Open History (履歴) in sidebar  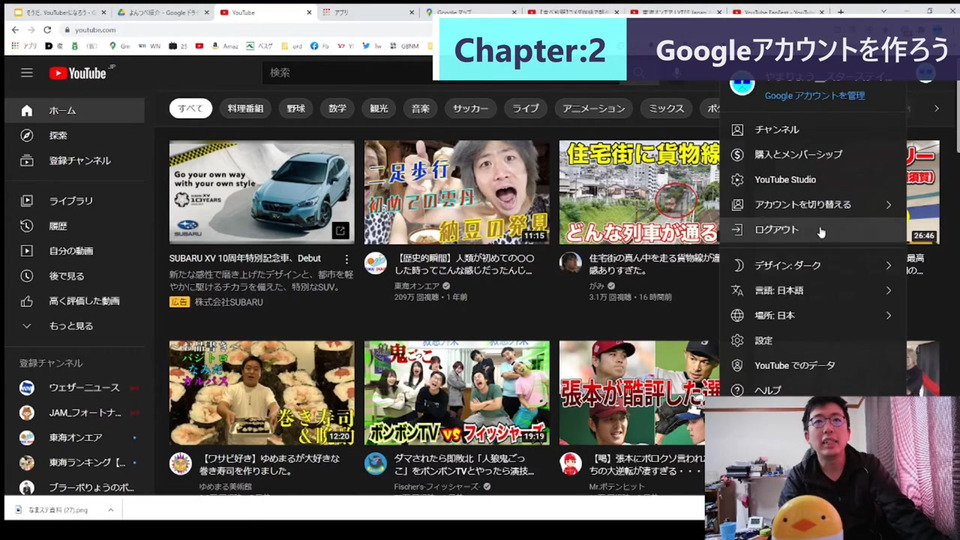75,226
